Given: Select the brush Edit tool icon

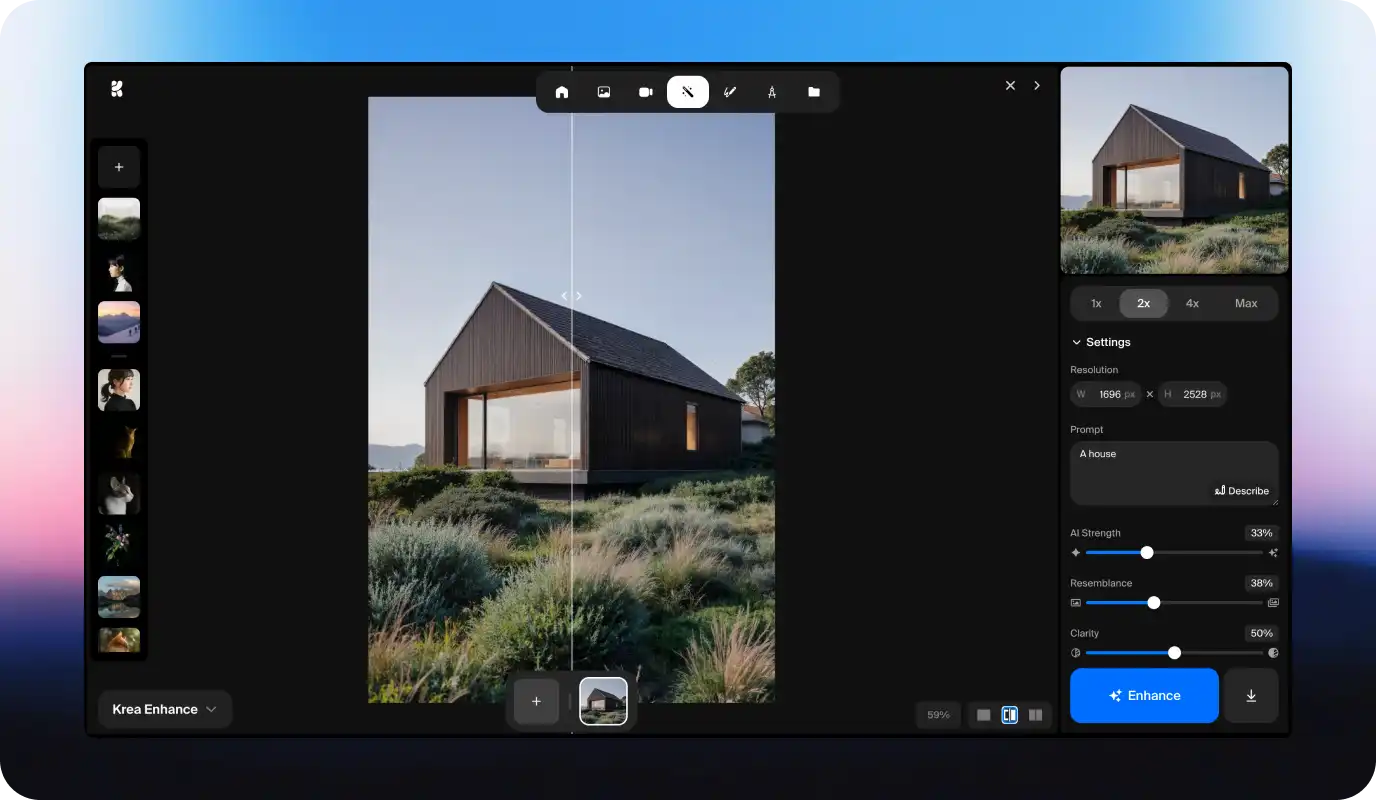Looking at the screenshot, I should coord(730,92).
